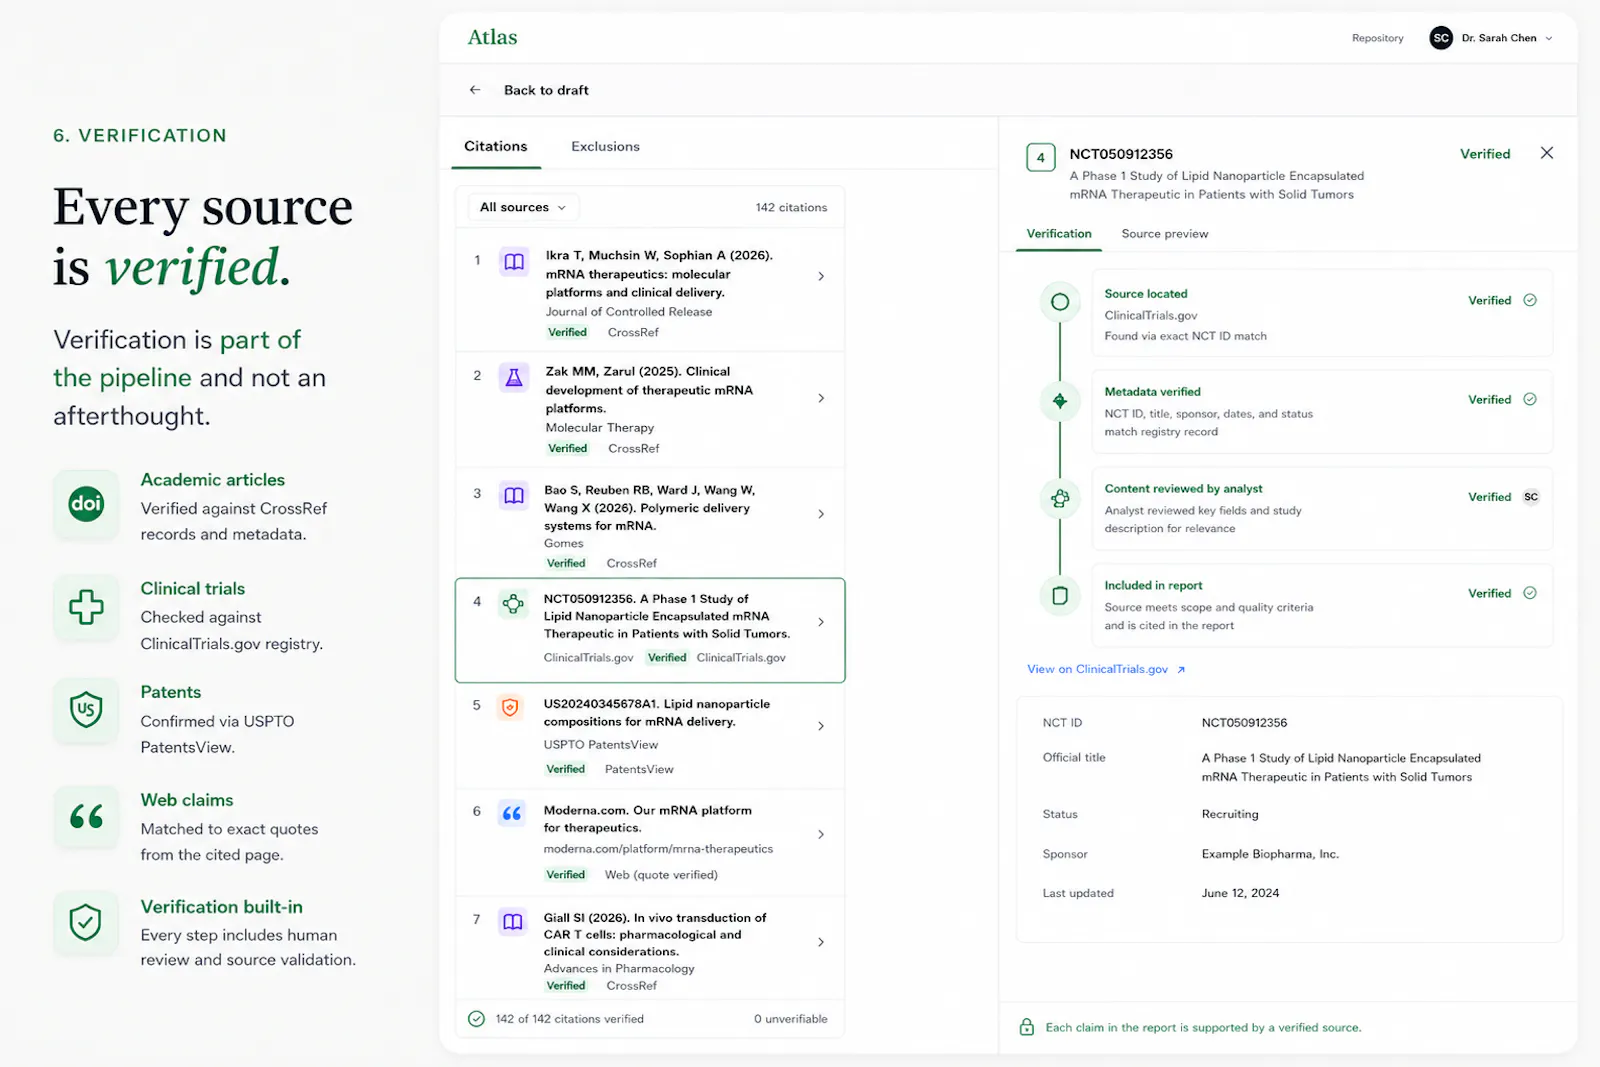Click the number 4 citation badge

(x=1040, y=157)
